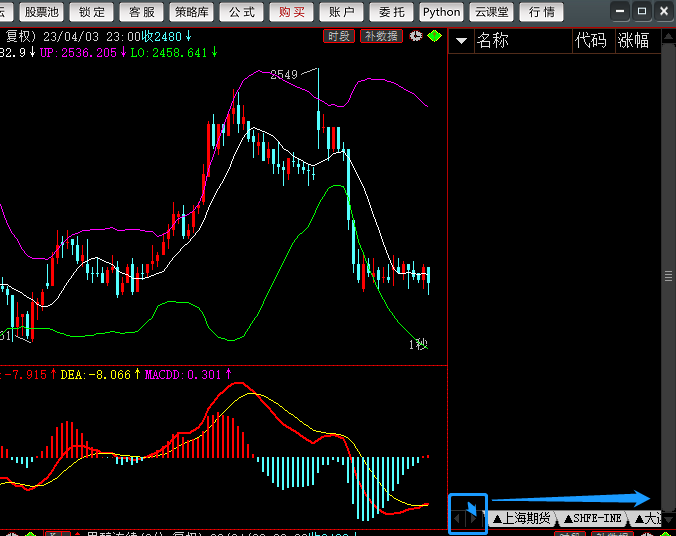Image resolution: width=676 pixels, height=536 pixels.
Task: Sort the list by 涨幅 column
Action: pyautogui.click(x=633, y=41)
